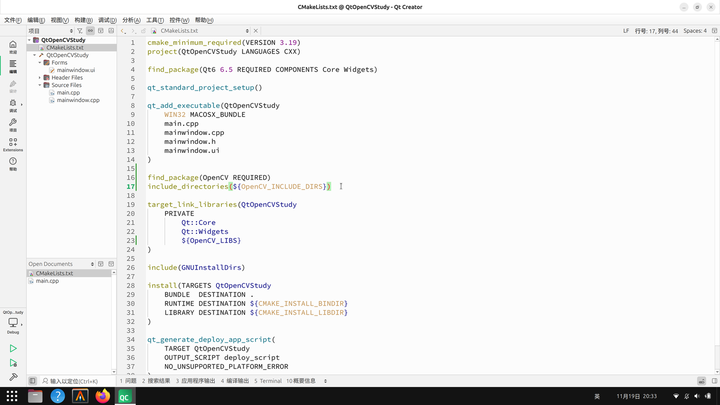Start debugging with run-debug icon
This screenshot has height=405, width=720.
tap(13, 363)
